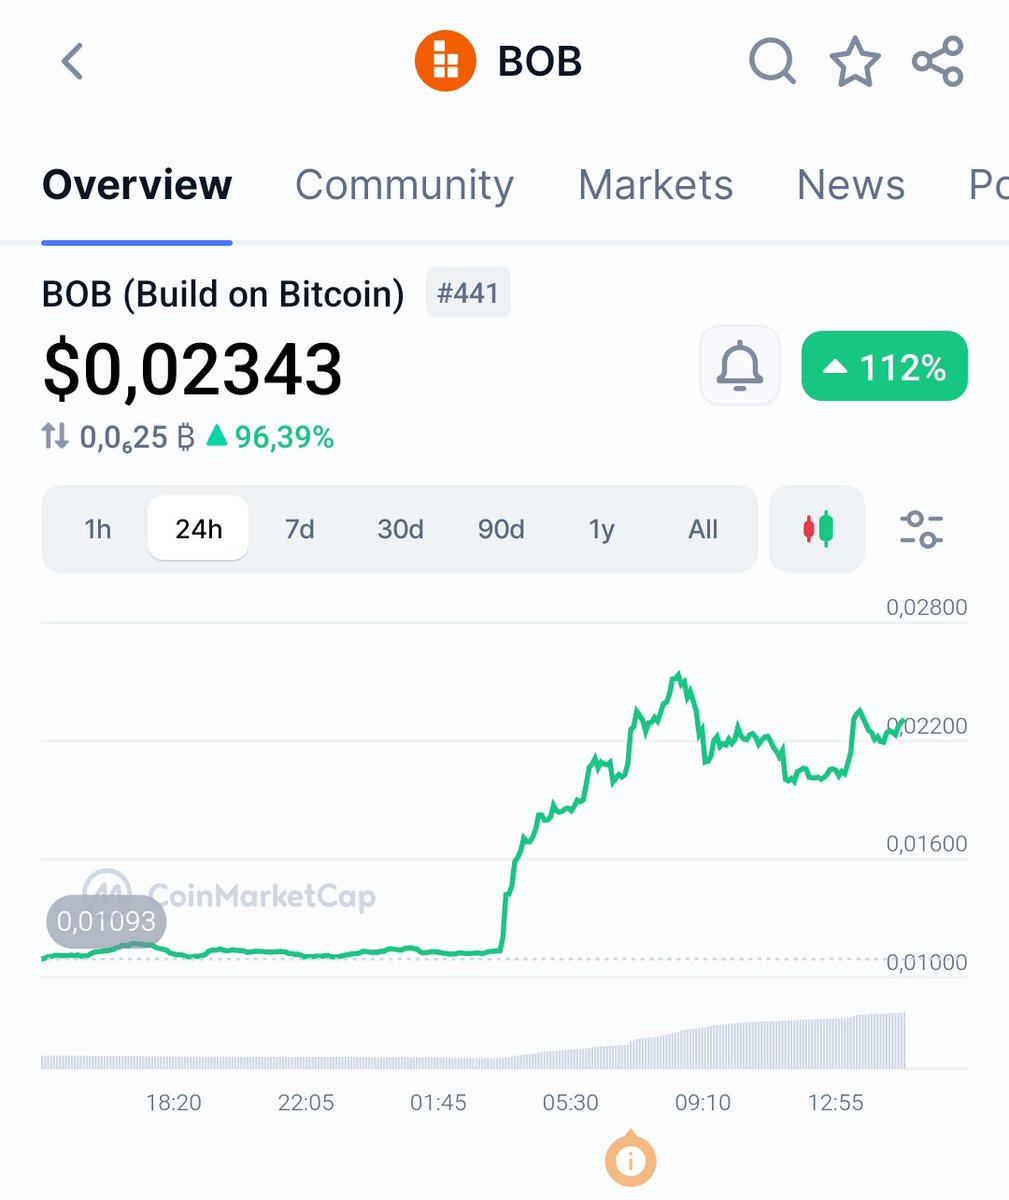
Task: Show the All time range
Action: click(703, 529)
